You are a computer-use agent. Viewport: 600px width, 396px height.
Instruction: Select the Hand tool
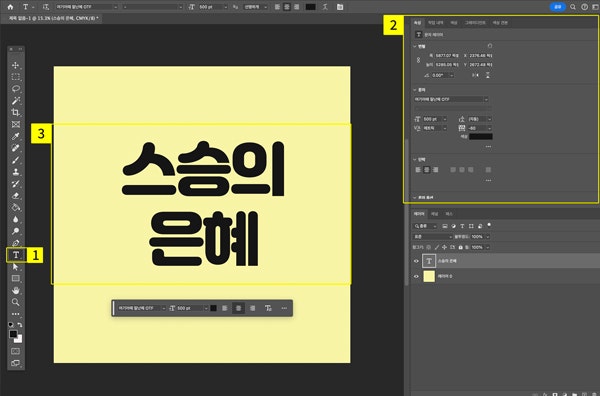[16, 290]
